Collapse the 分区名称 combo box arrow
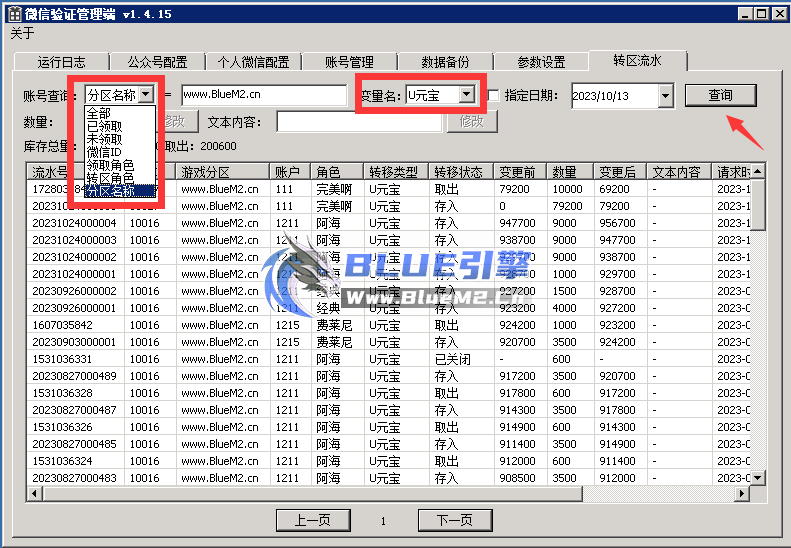Screen dimensions: 791x548 click(146, 94)
